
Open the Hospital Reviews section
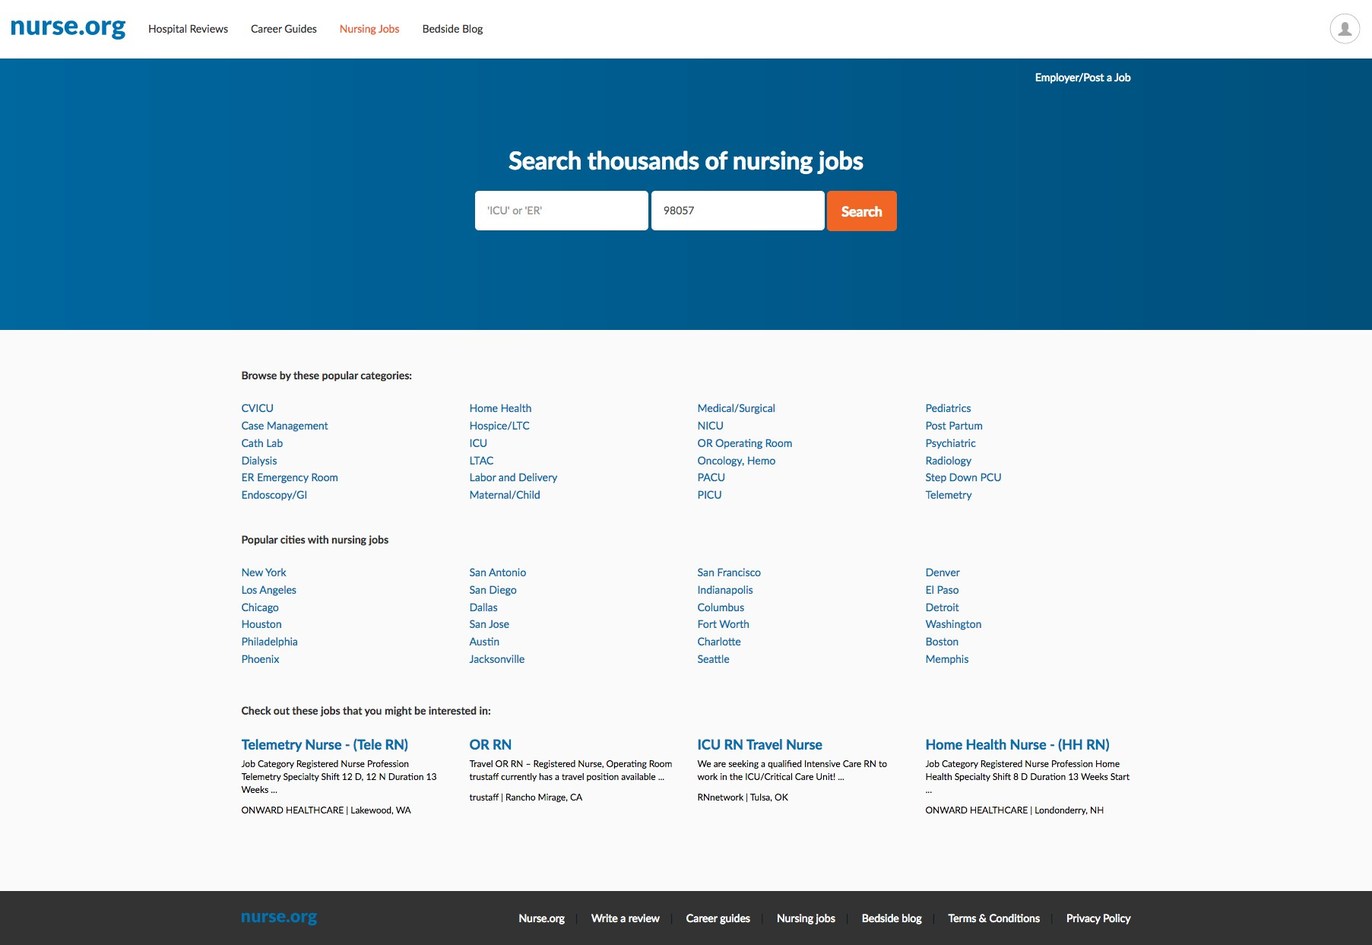pyautogui.click(x=188, y=29)
